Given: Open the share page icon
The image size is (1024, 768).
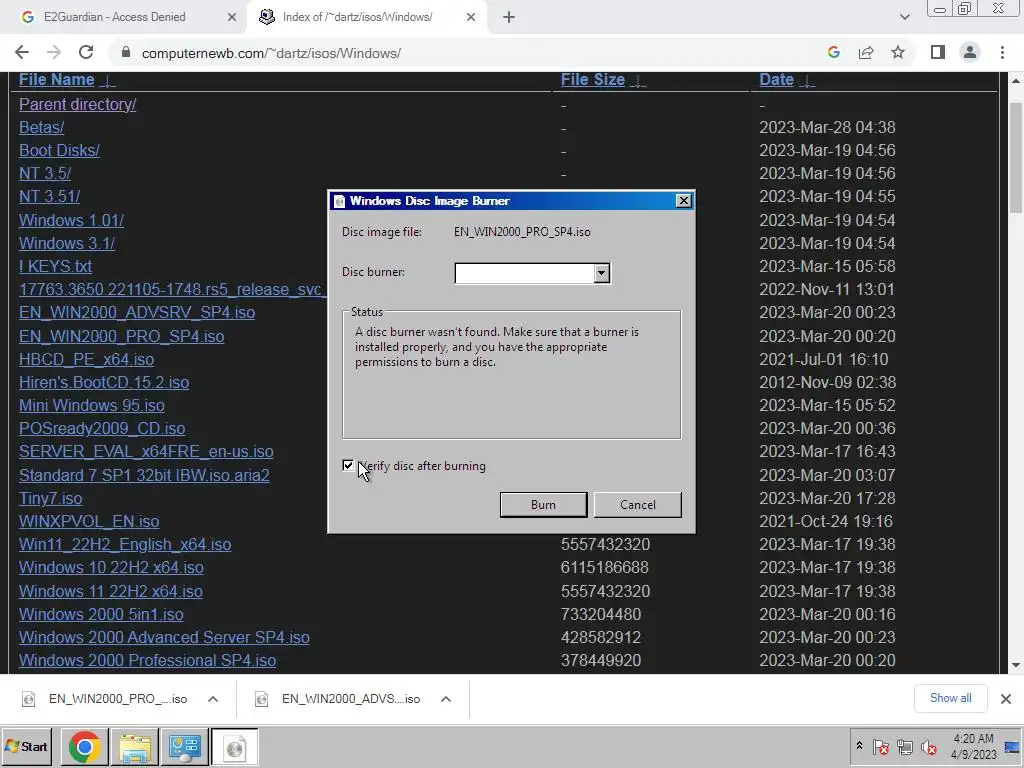Looking at the screenshot, I should pyautogui.click(x=866, y=53).
